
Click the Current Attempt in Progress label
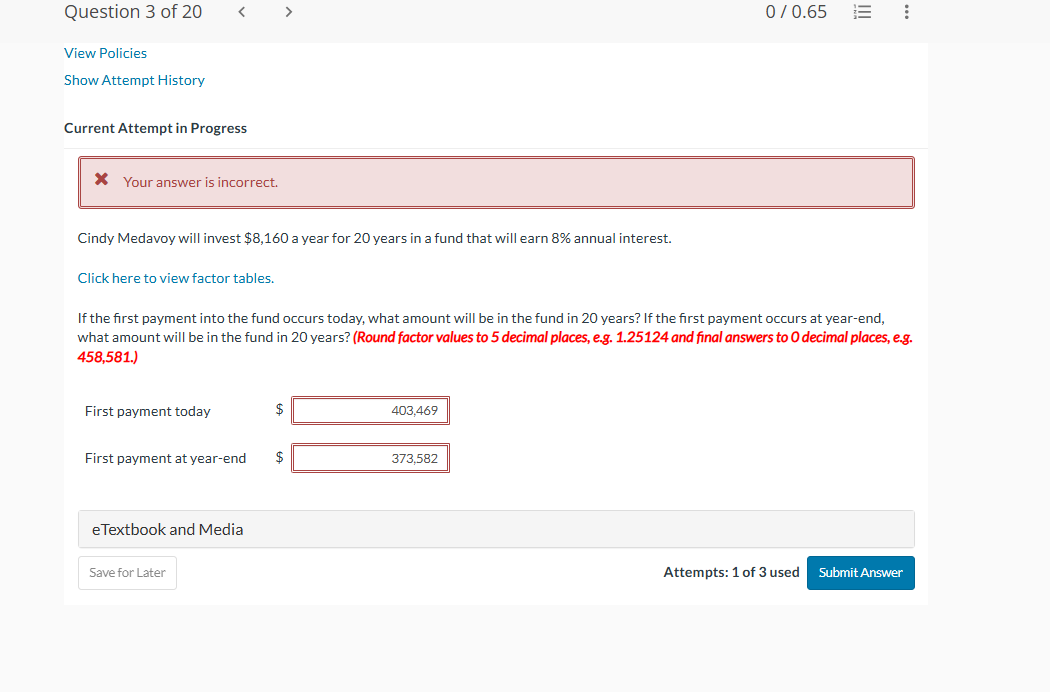(155, 128)
